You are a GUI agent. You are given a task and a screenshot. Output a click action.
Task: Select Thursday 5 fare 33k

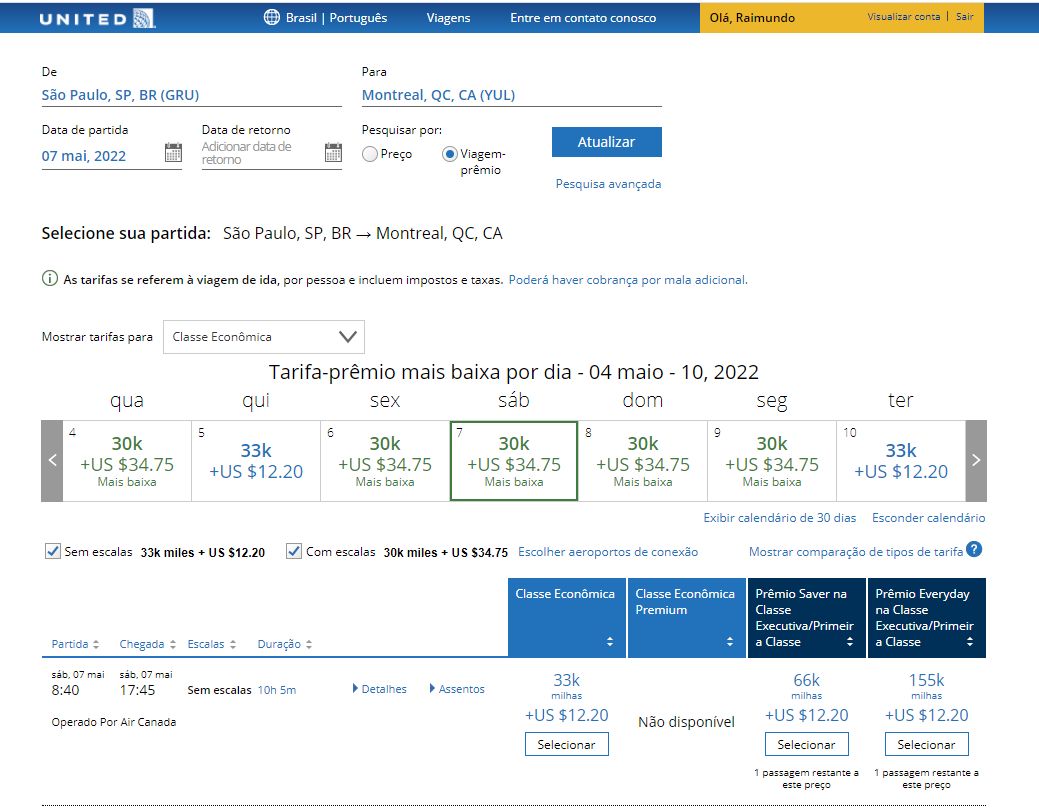(x=256, y=460)
